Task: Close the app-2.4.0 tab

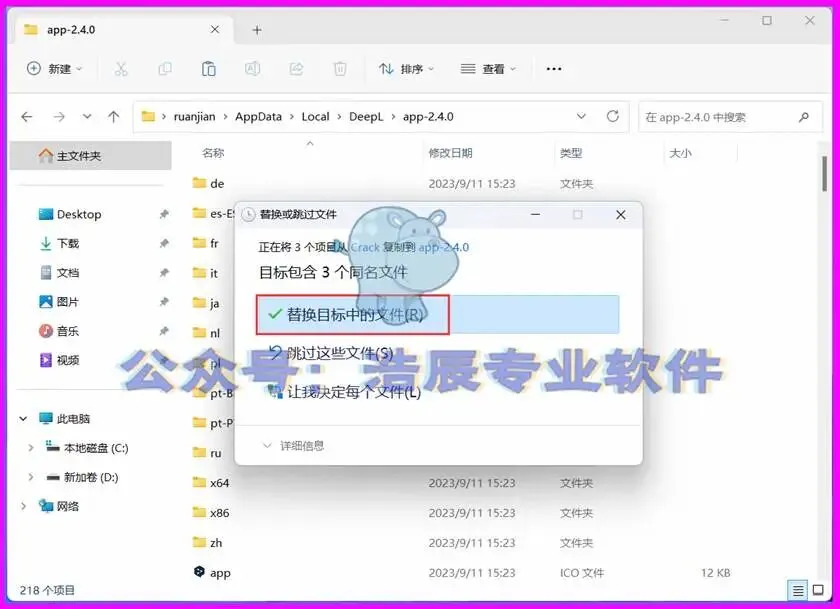Action: click(215, 29)
